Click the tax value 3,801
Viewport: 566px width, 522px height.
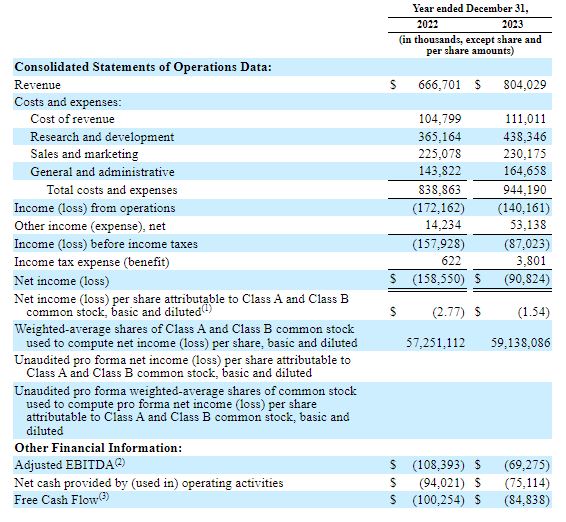531,261
